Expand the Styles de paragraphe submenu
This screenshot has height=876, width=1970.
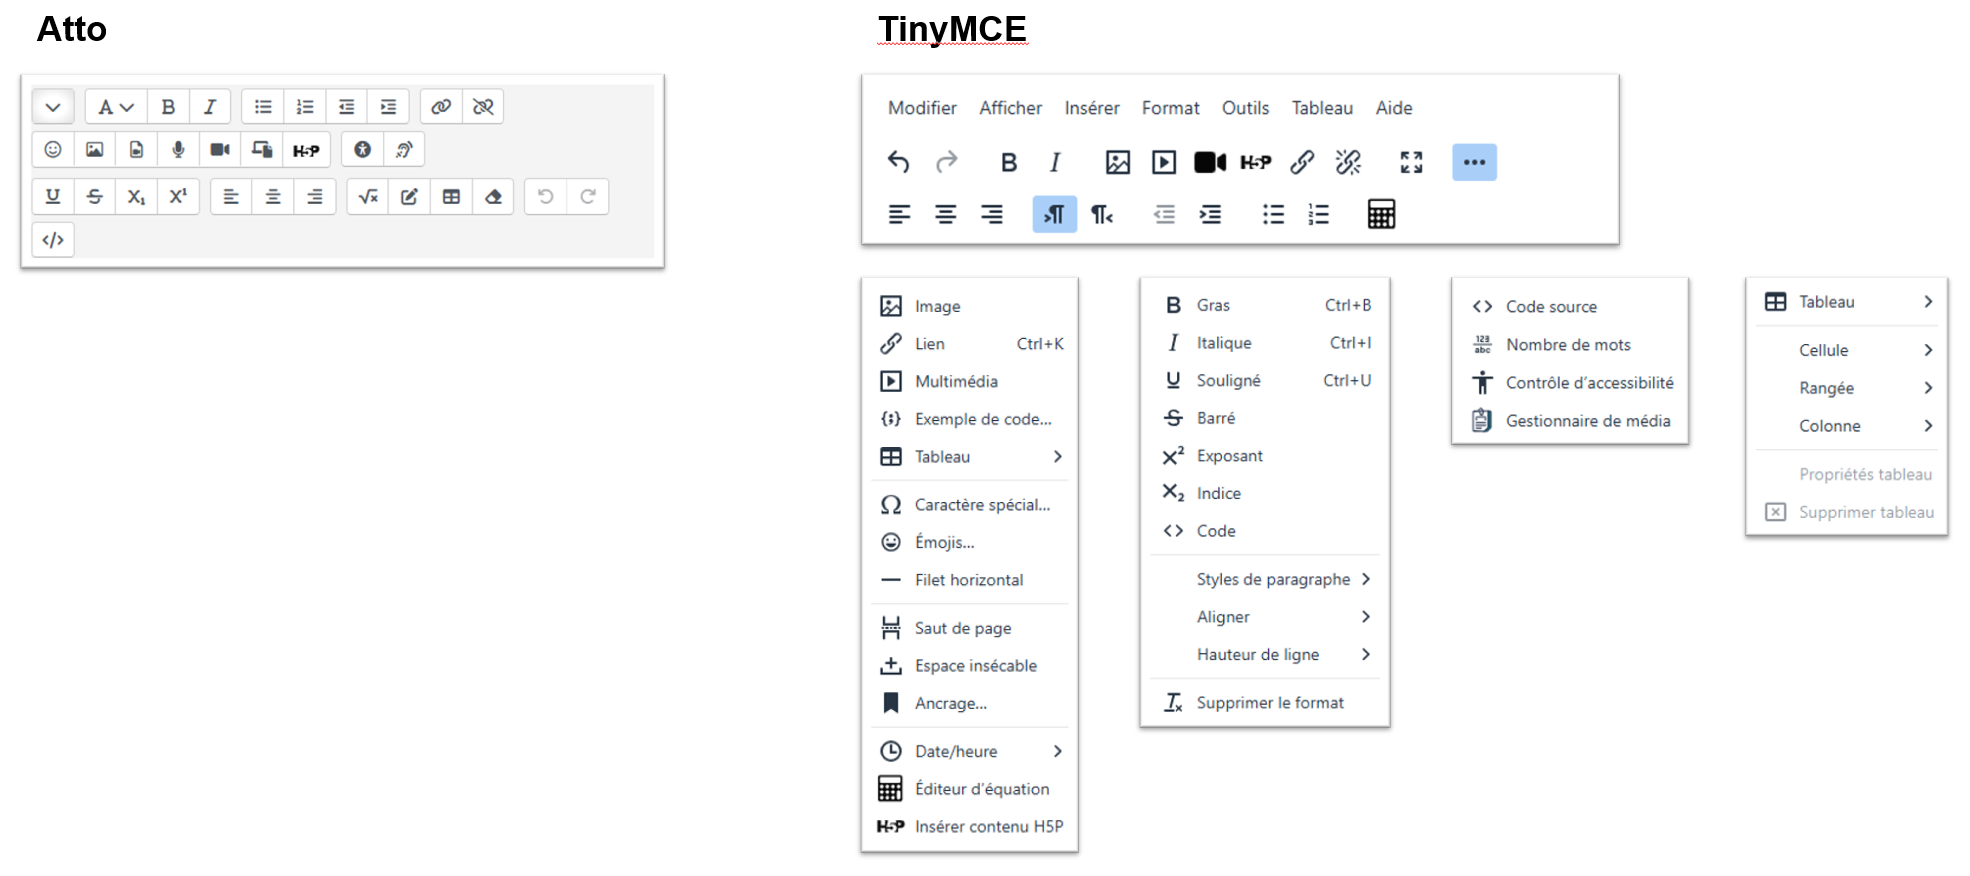pyautogui.click(x=1272, y=579)
